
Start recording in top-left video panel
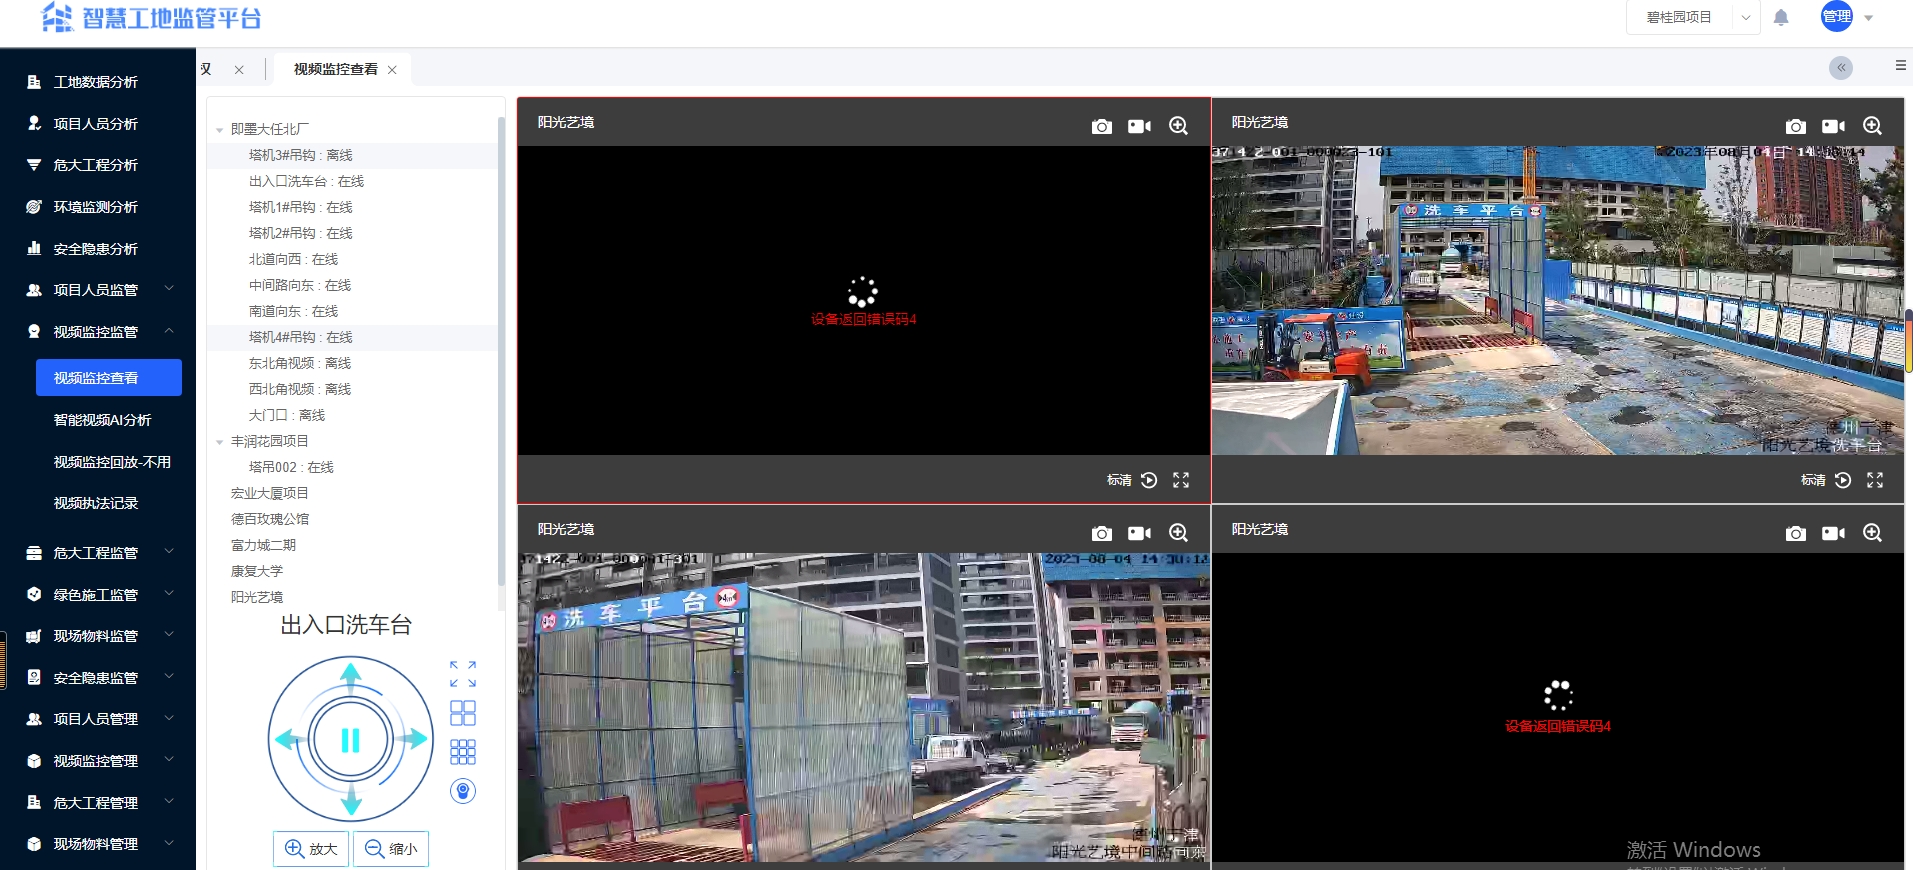pyautogui.click(x=1139, y=126)
